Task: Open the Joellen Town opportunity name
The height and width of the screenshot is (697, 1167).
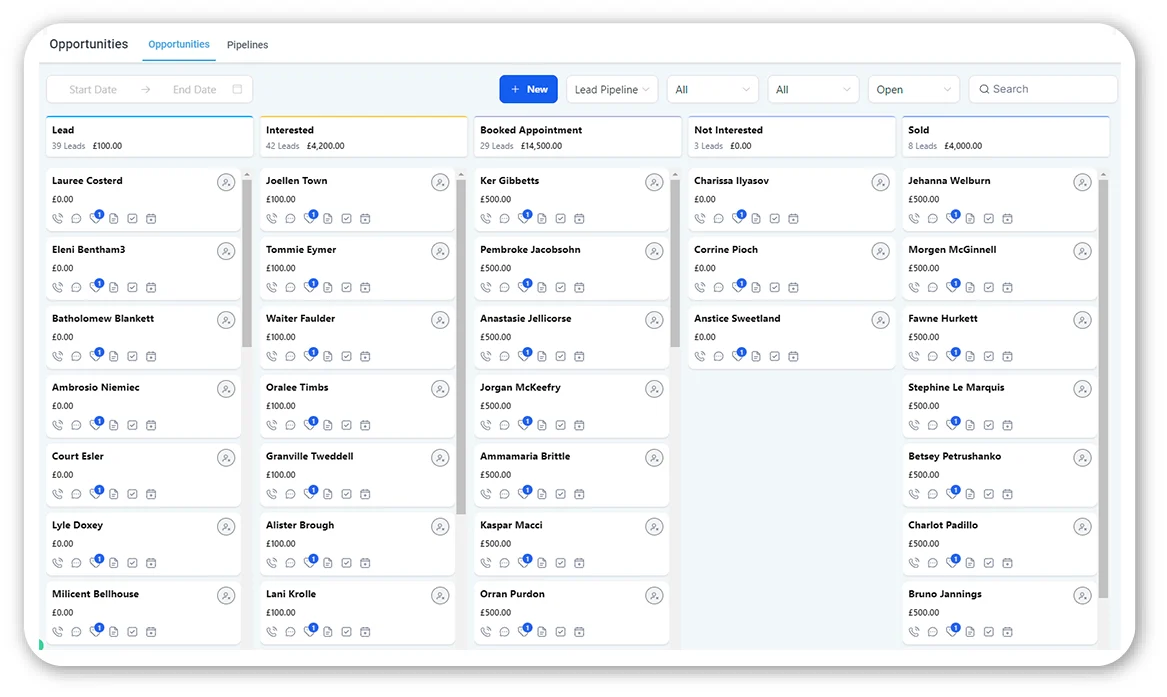Action: point(296,181)
